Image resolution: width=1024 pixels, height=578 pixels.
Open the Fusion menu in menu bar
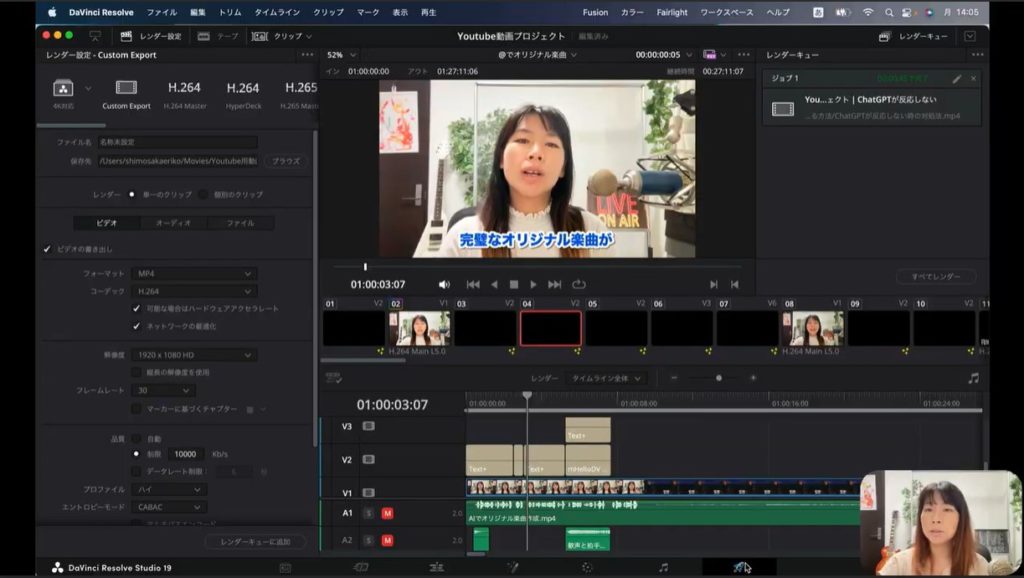click(x=595, y=12)
